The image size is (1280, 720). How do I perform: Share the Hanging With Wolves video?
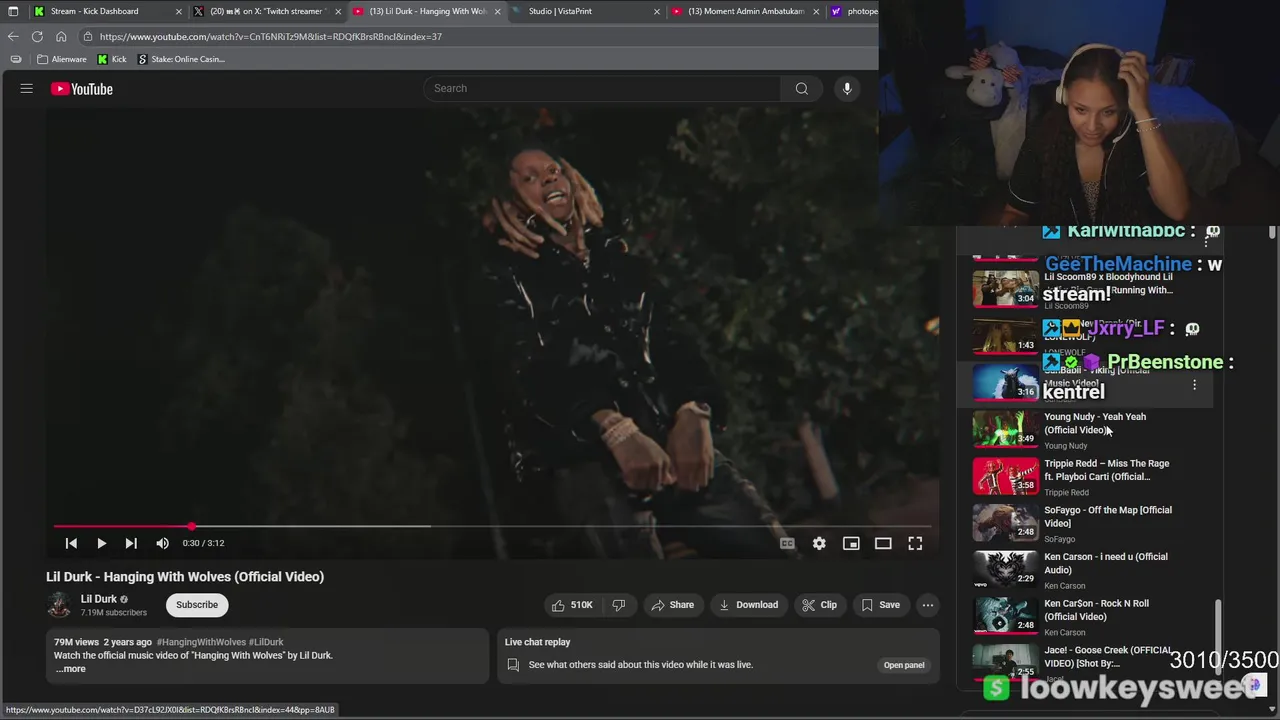coord(673,605)
